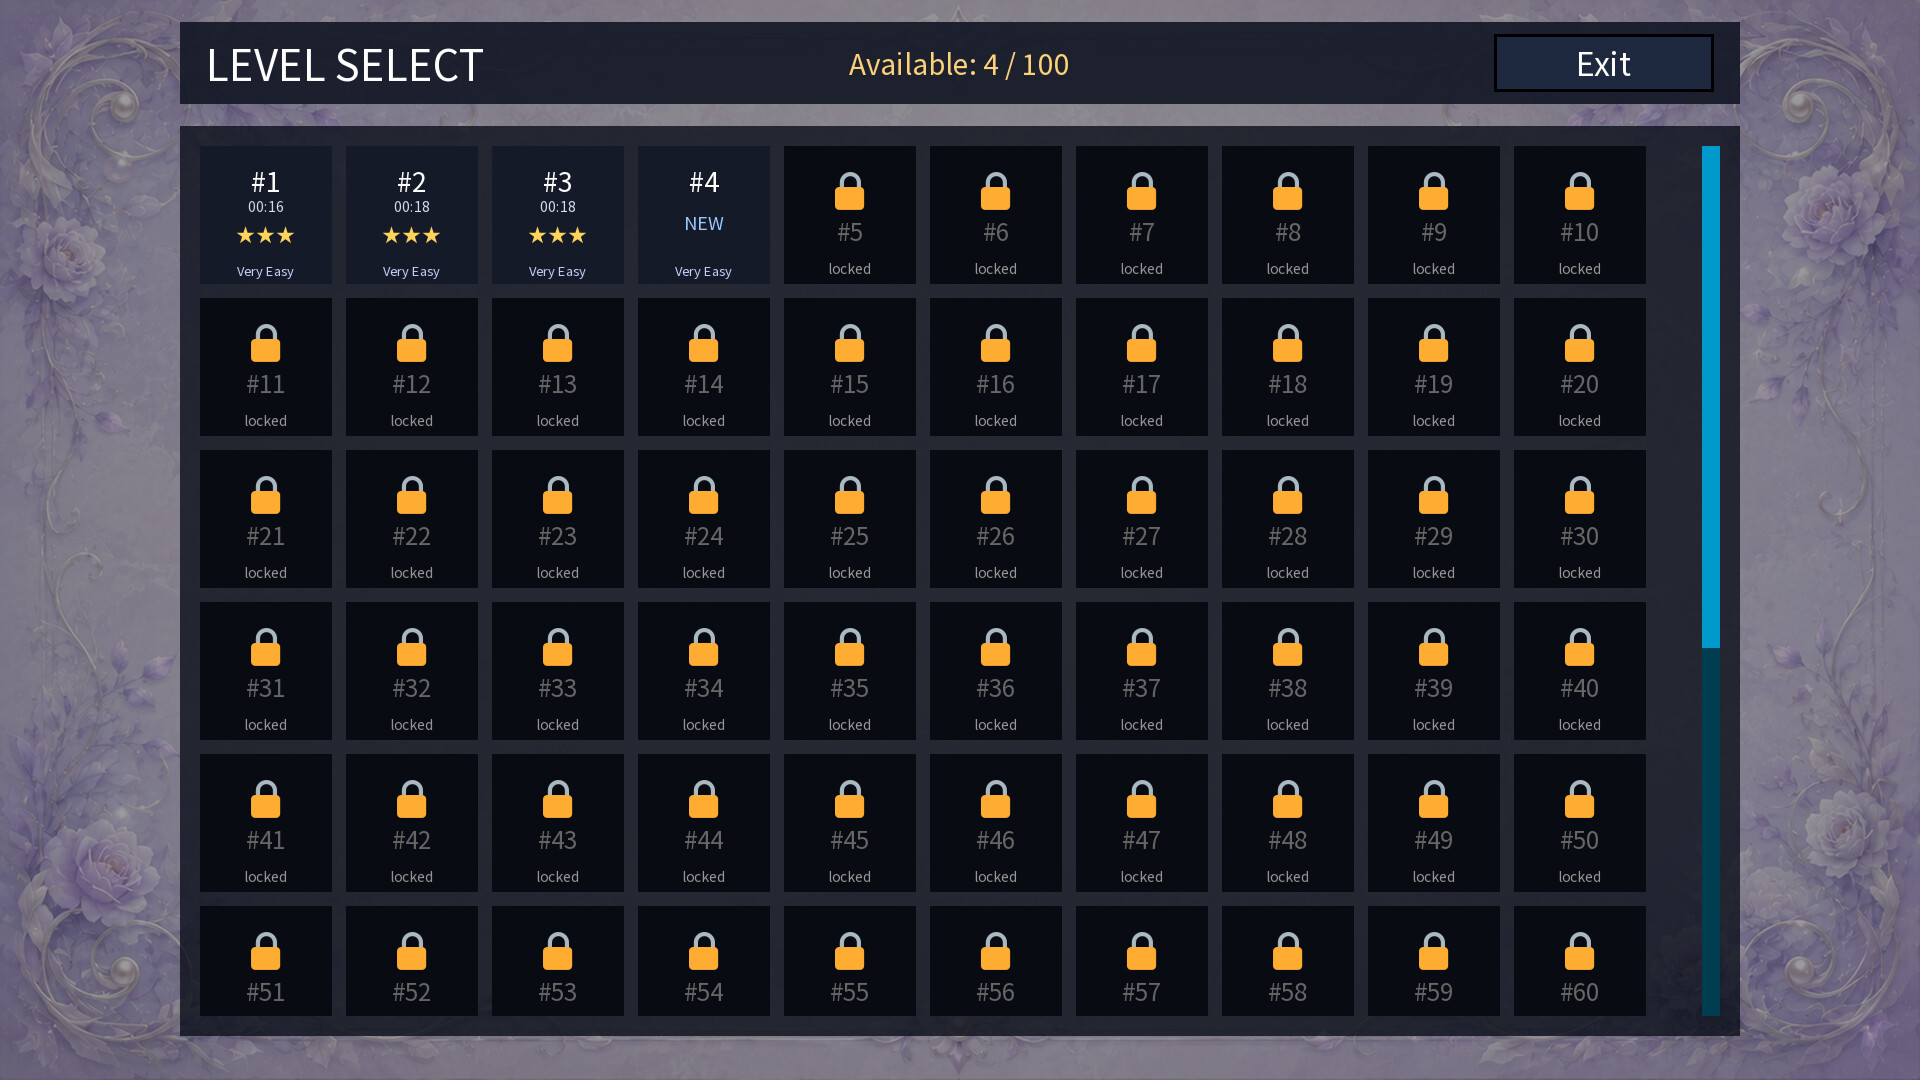The image size is (1920, 1080).
Task: Click the #55 level number label
Action: point(850,992)
